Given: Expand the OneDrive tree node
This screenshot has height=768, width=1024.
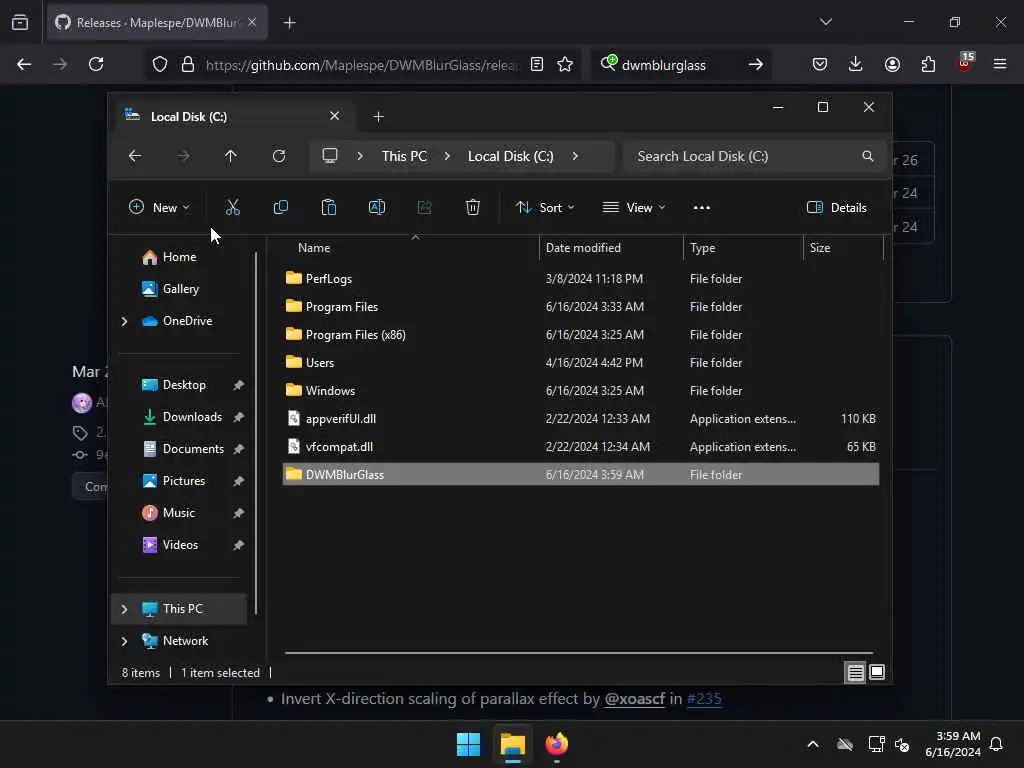Looking at the screenshot, I should point(124,321).
